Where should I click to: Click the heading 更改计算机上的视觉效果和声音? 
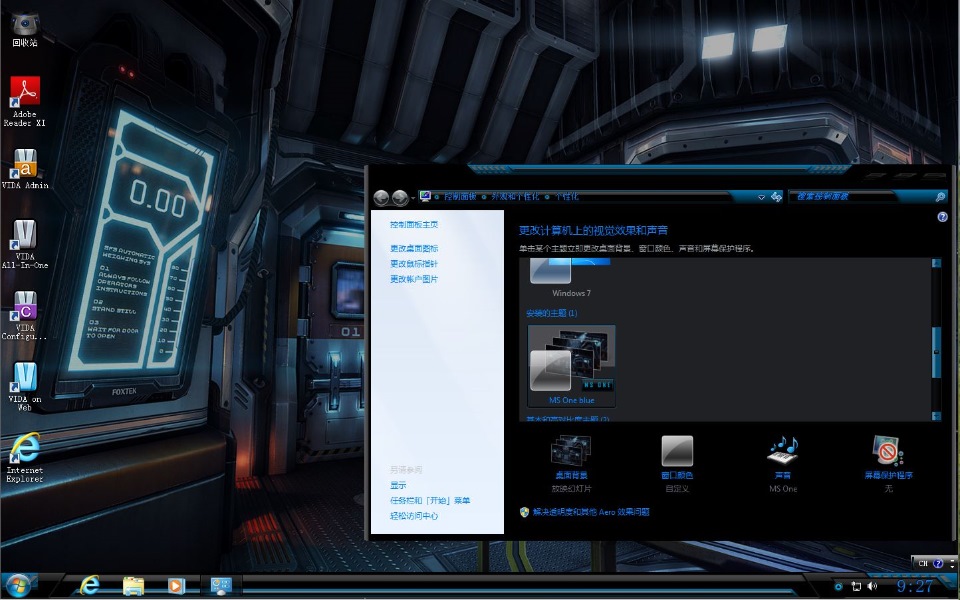coord(593,231)
